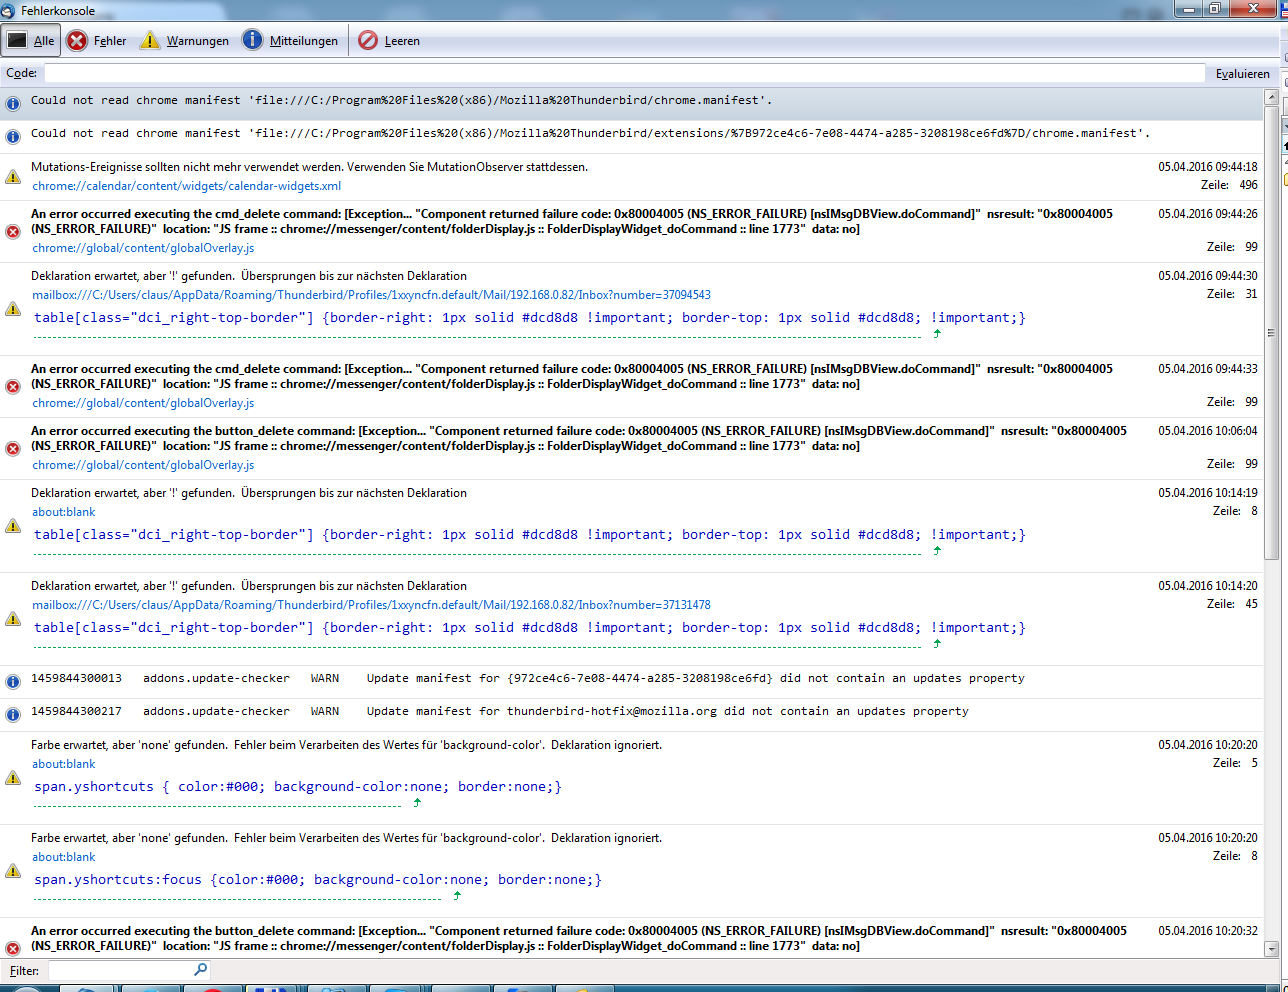Select the 'Mutations-Ereignisse sollten nicht mehr verwendet werden' message

point(309,167)
